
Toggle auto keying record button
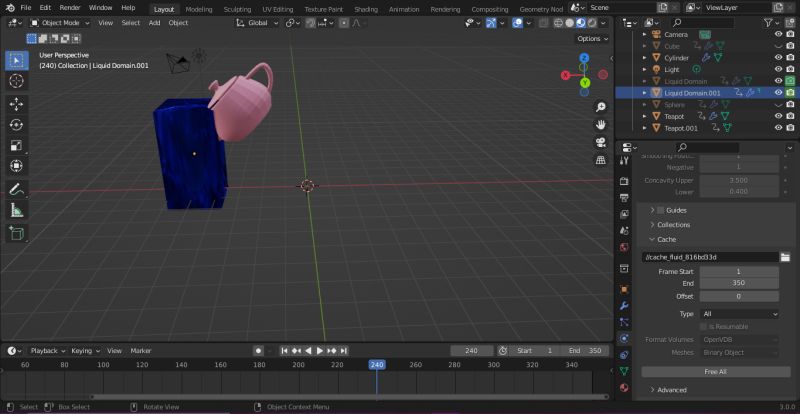pos(258,351)
